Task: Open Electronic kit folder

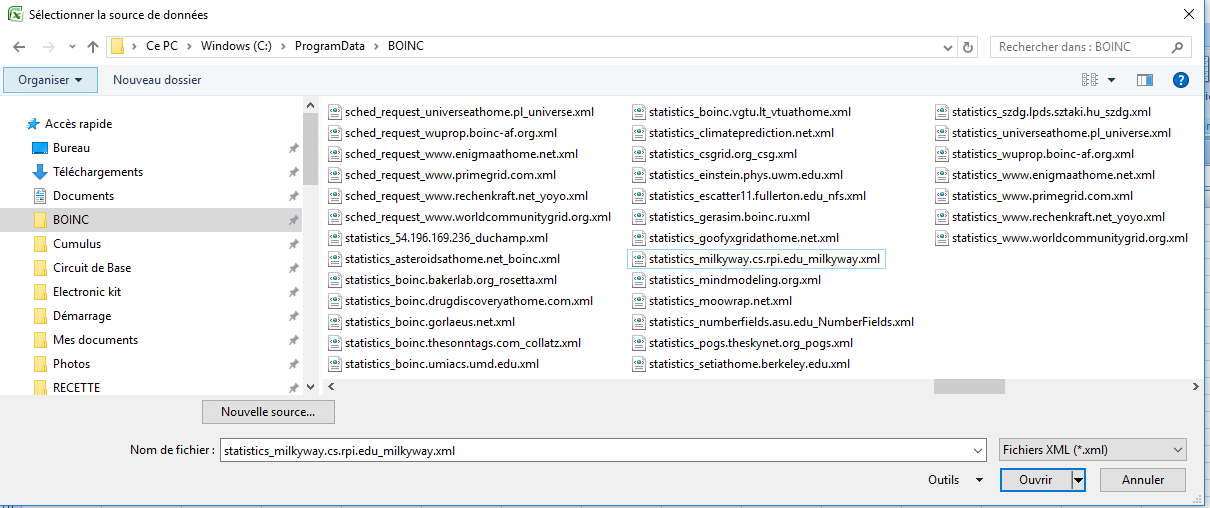Action: click(87, 292)
